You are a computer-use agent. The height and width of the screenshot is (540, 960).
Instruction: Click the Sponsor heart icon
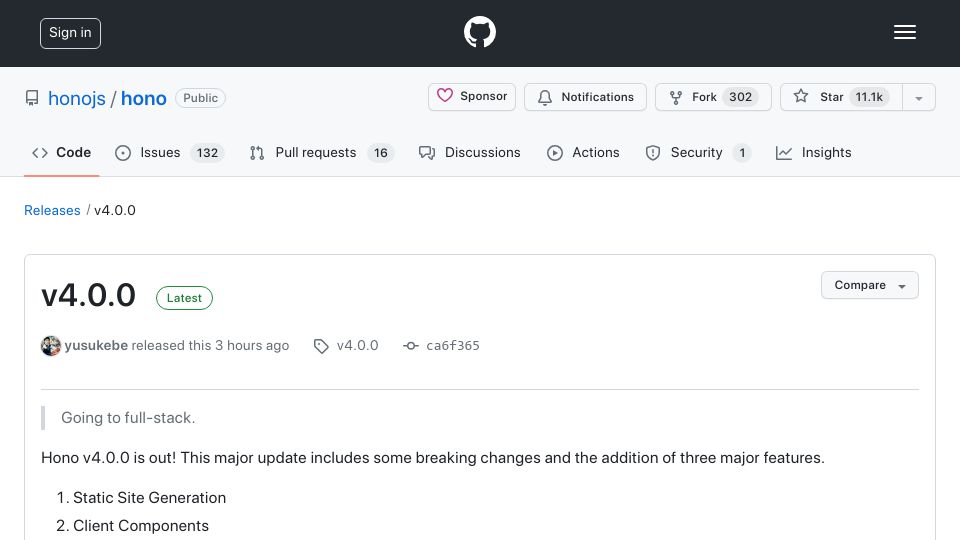pyautogui.click(x=444, y=96)
